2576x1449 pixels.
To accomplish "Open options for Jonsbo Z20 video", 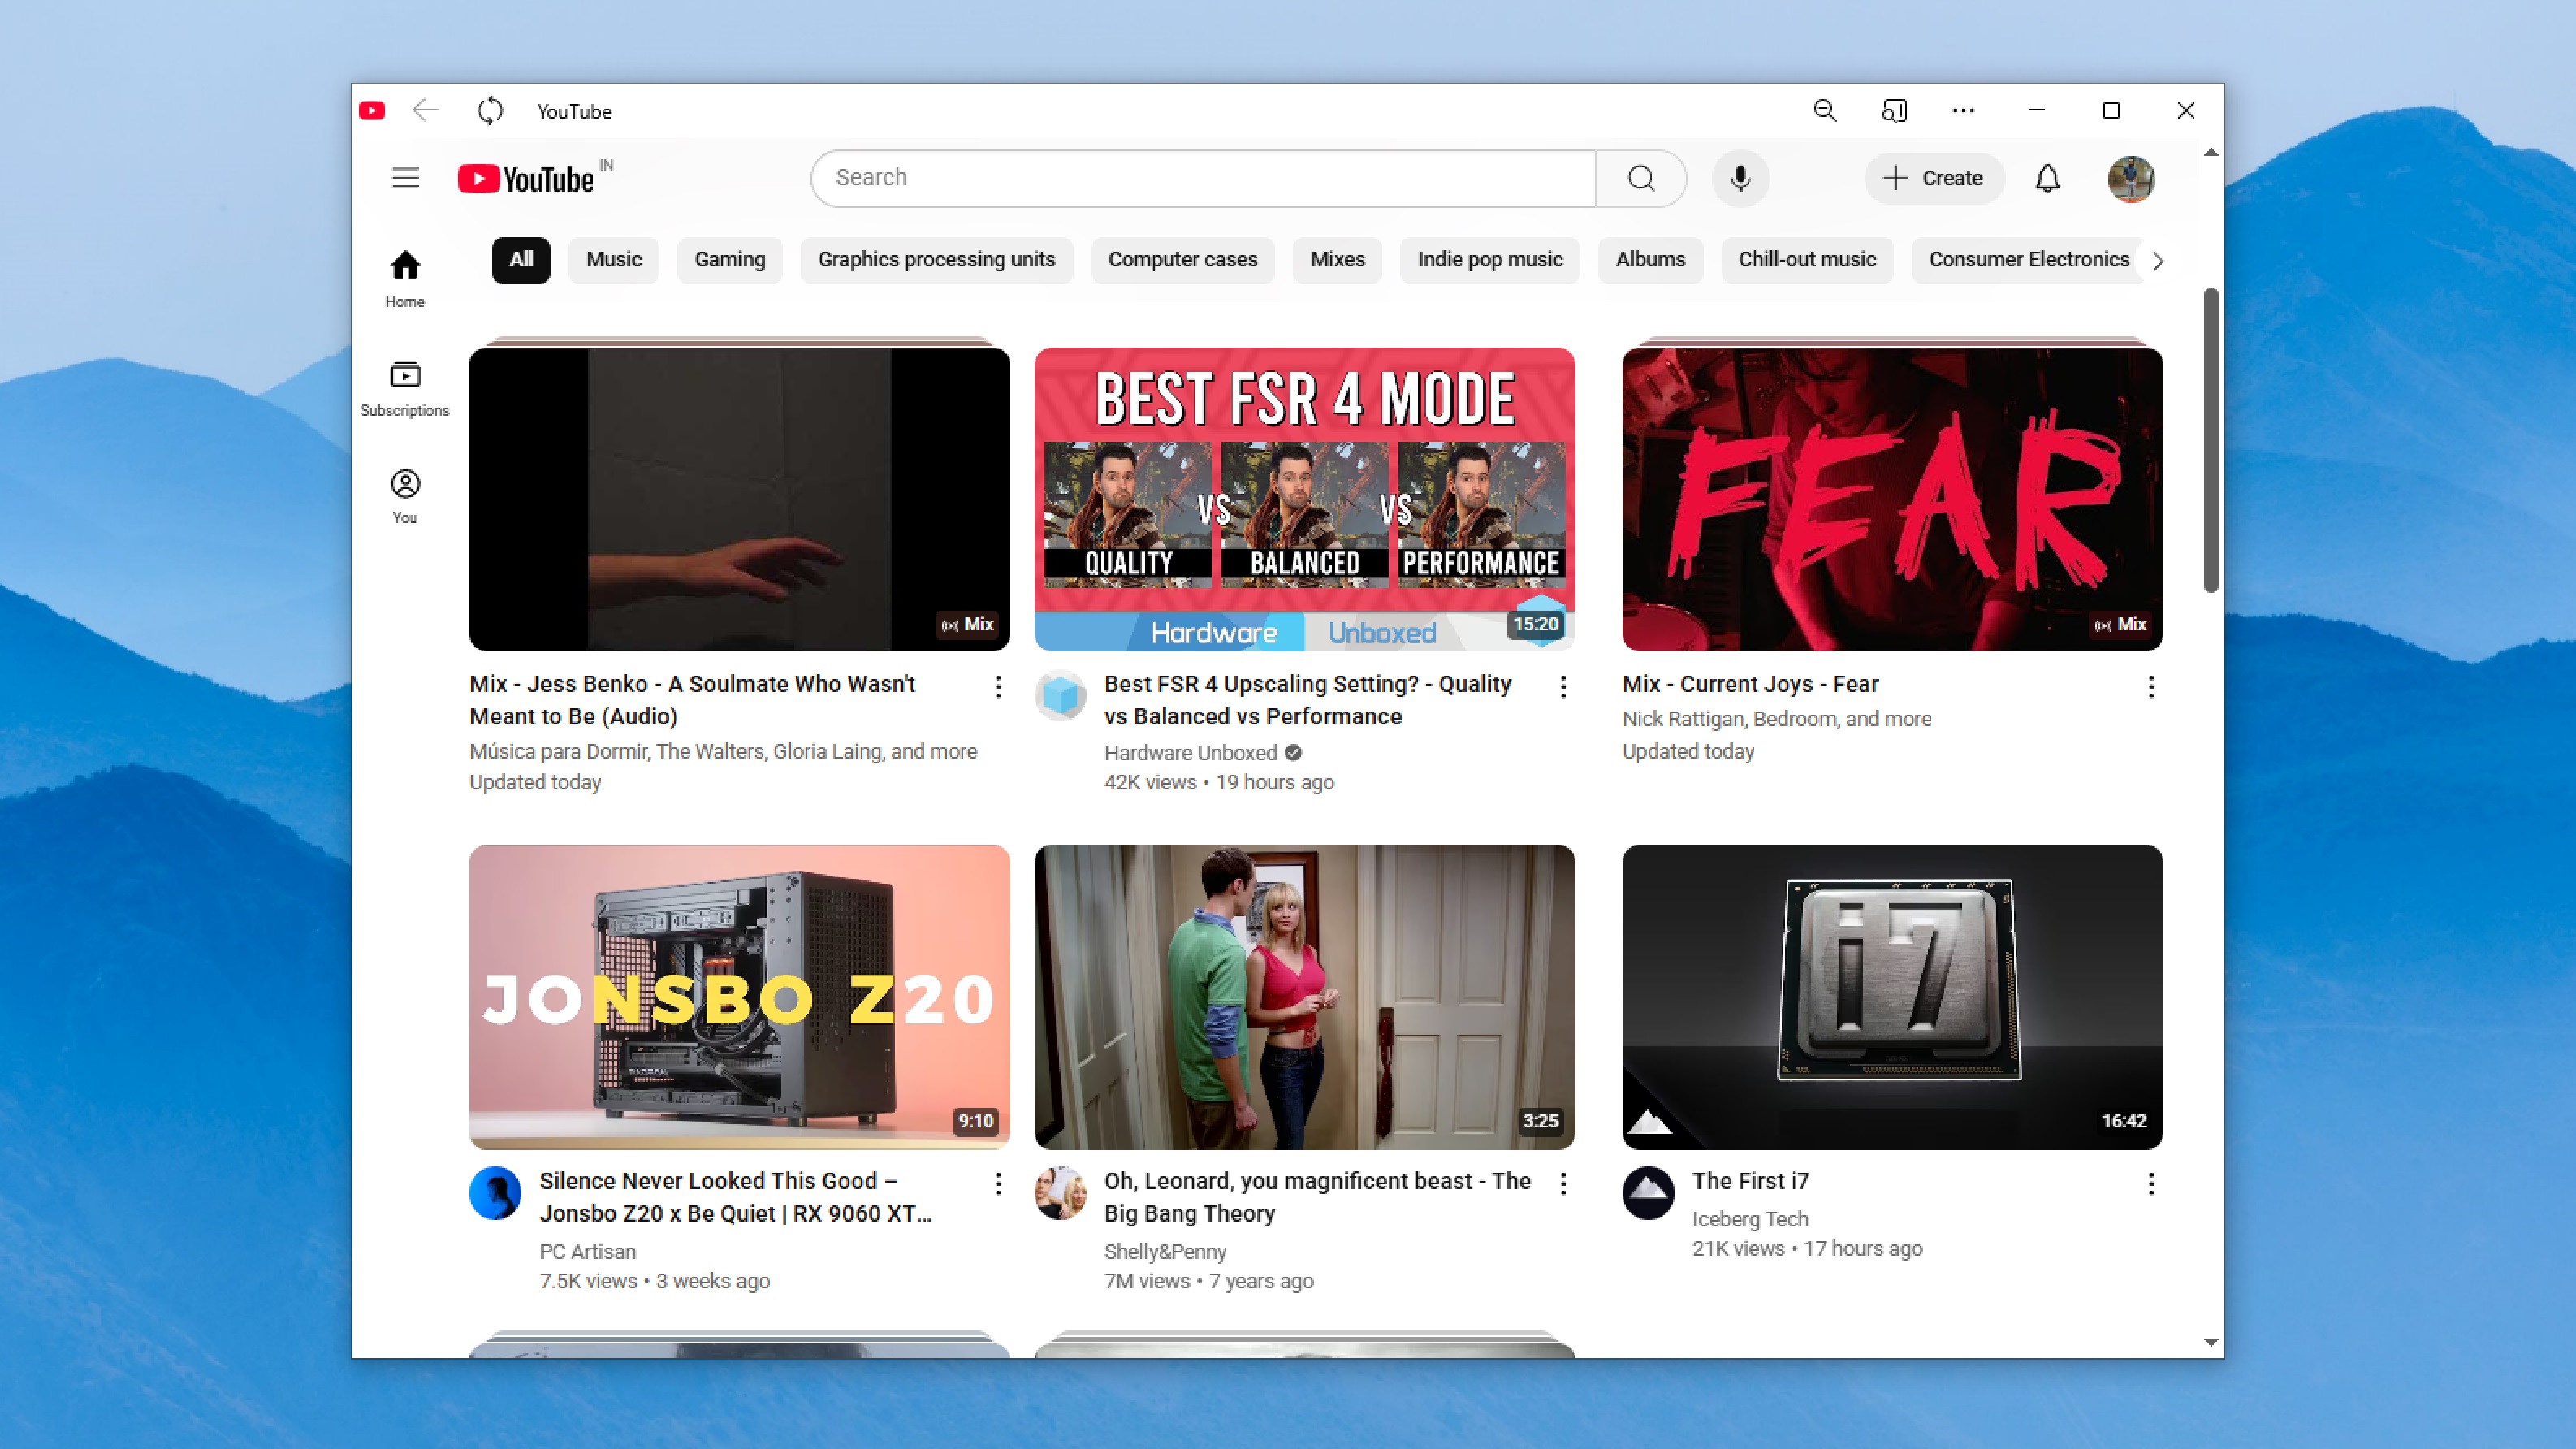I will [x=998, y=1184].
